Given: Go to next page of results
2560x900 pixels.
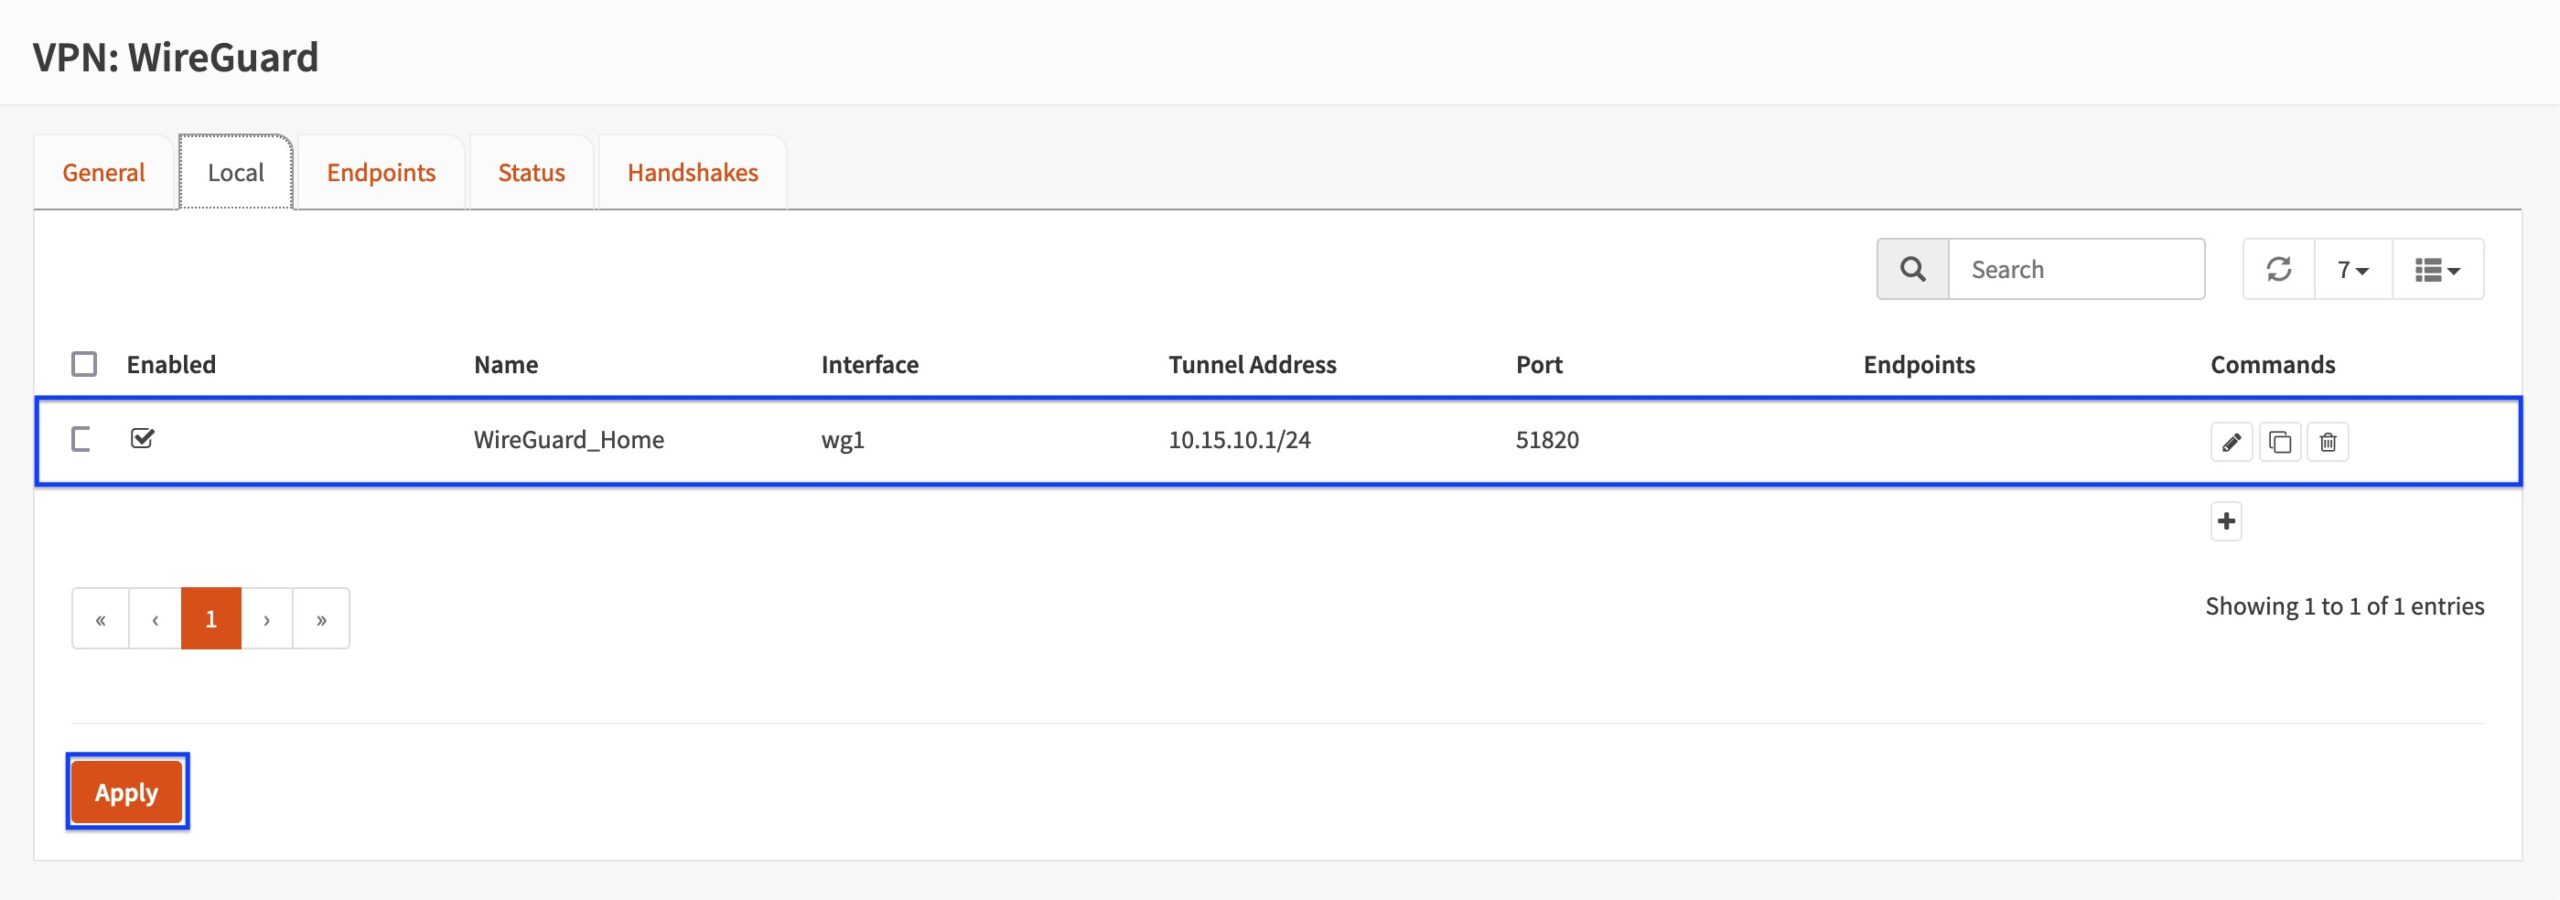Looking at the screenshot, I should [267, 619].
